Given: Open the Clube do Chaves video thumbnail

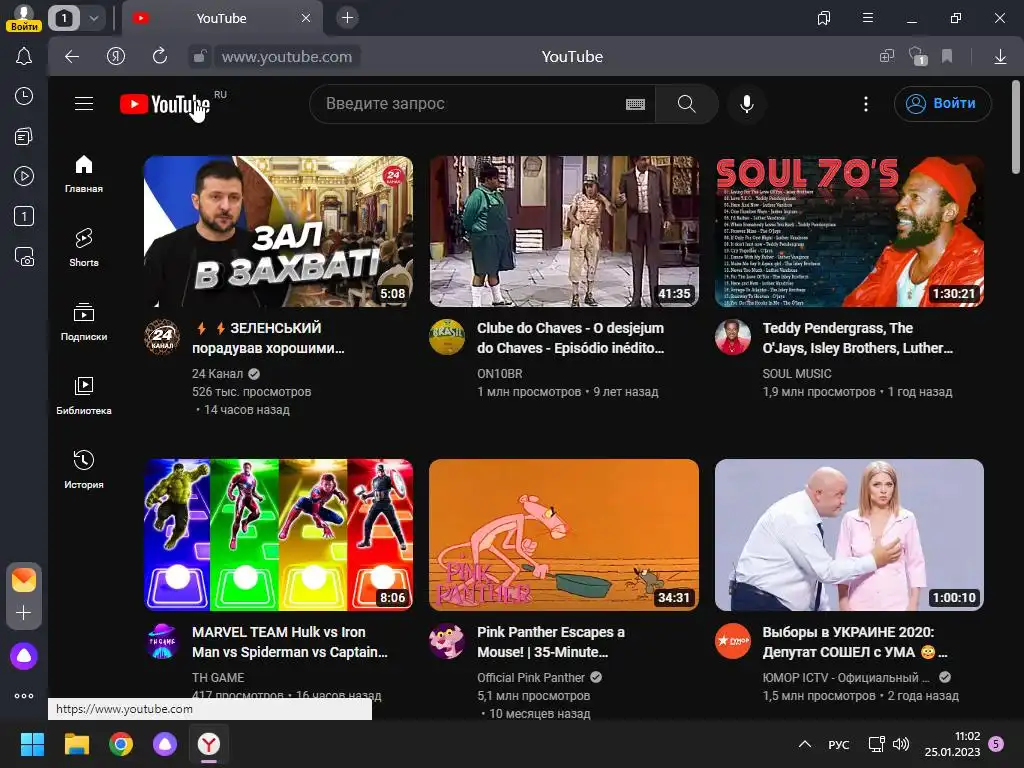Looking at the screenshot, I should coord(564,231).
